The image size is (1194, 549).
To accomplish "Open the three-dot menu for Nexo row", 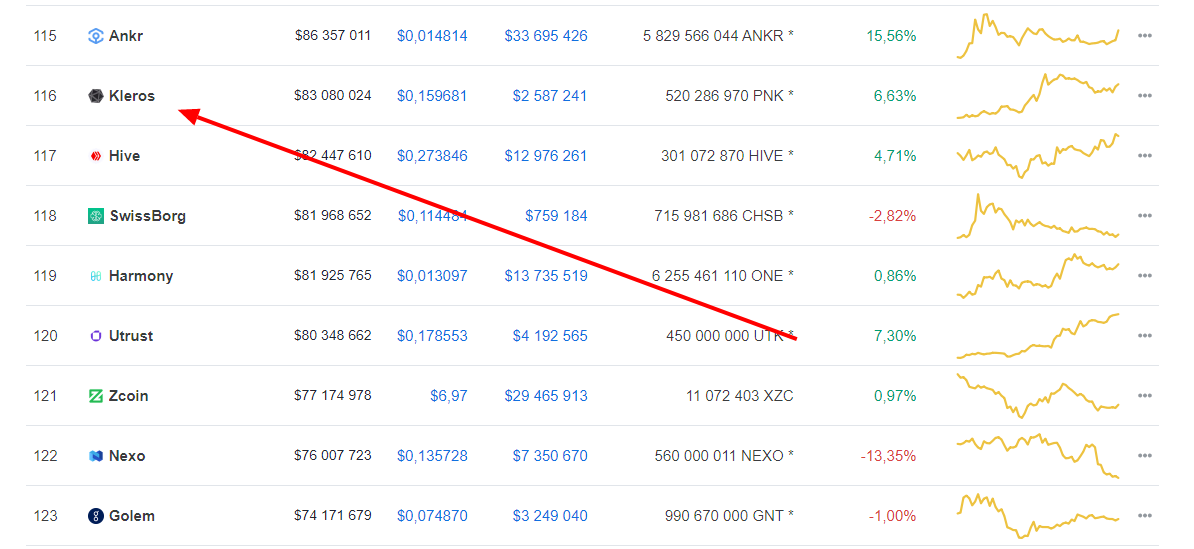I will [x=1145, y=456].
